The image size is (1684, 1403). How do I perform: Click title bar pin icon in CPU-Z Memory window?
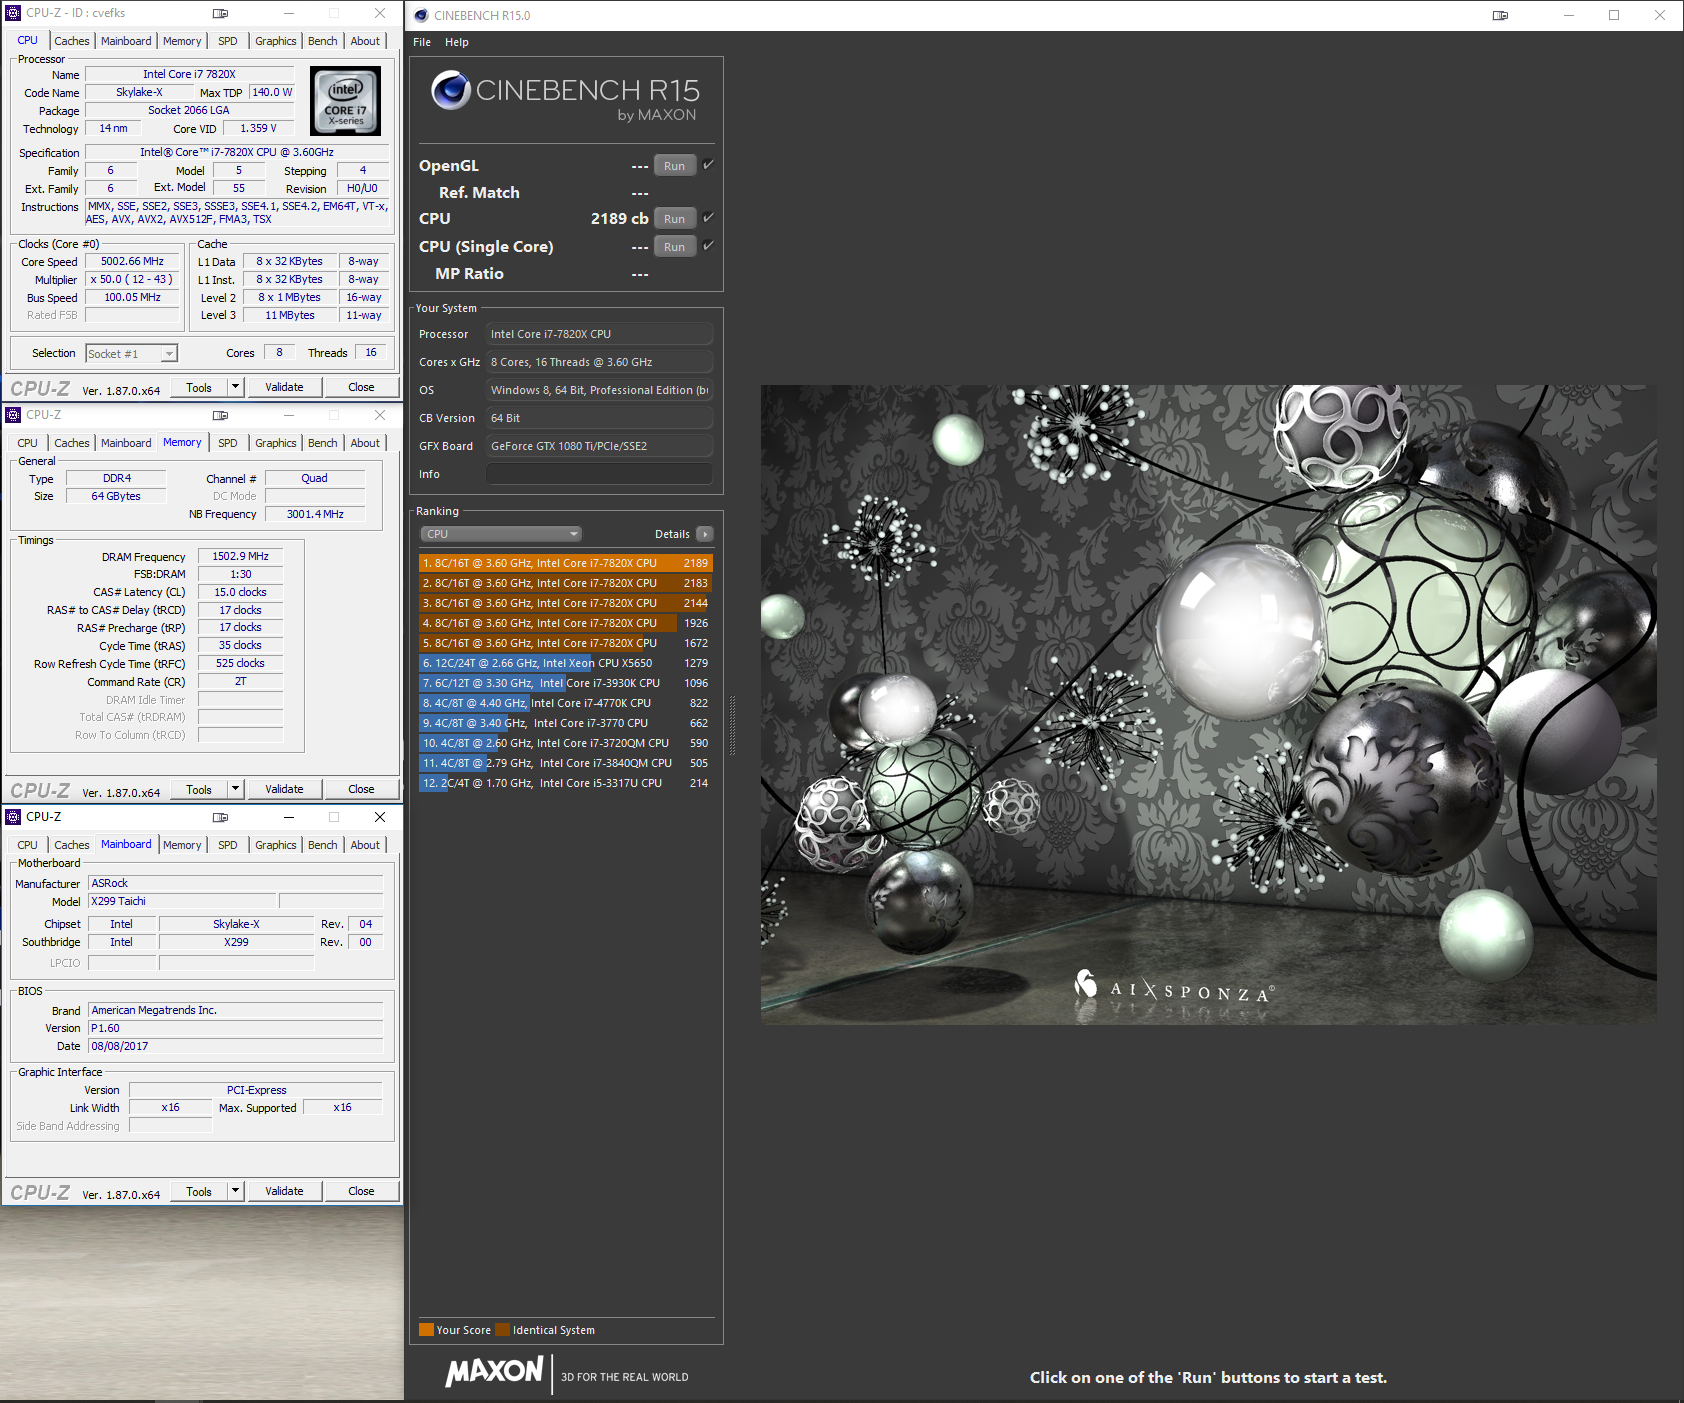tap(221, 415)
